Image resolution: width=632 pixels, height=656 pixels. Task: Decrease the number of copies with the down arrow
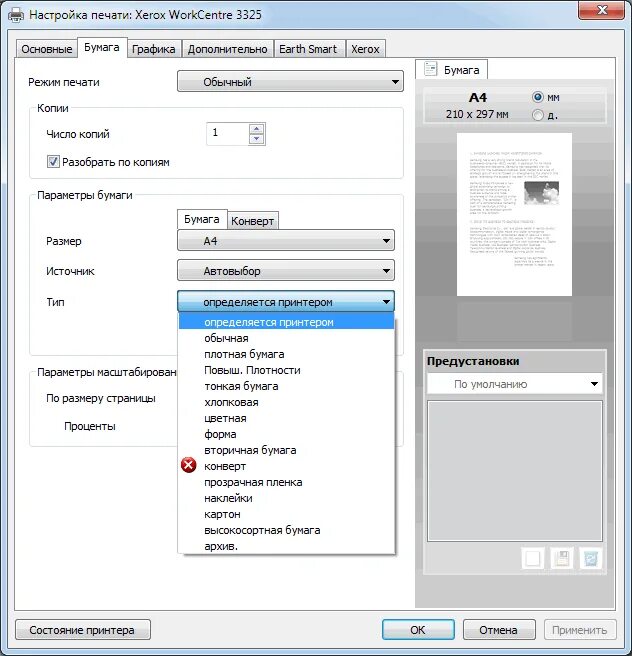coord(256,139)
